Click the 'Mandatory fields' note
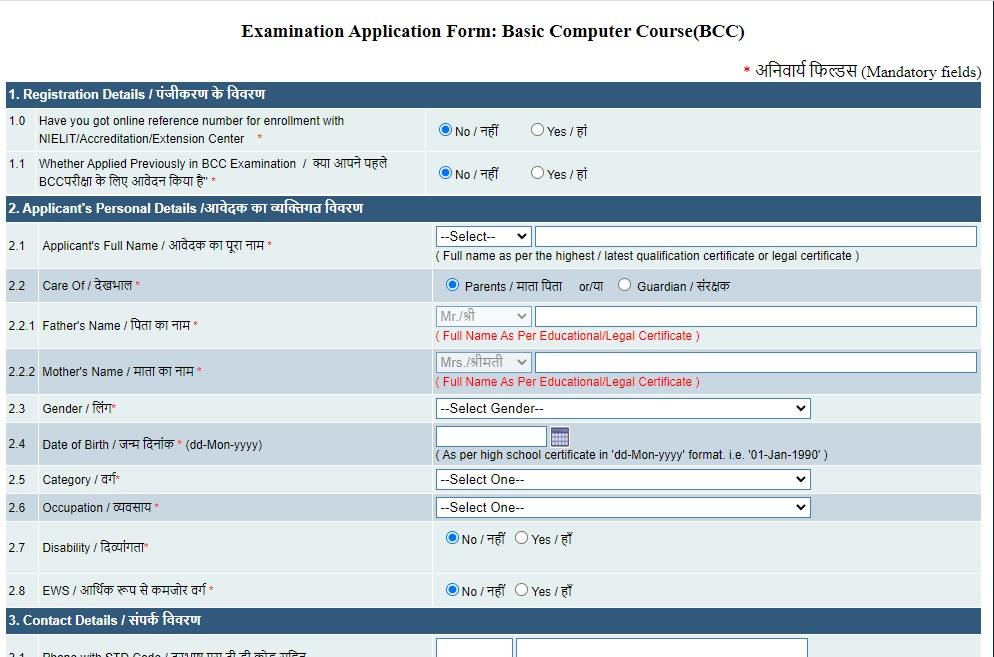The height and width of the screenshot is (657, 994). point(862,70)
